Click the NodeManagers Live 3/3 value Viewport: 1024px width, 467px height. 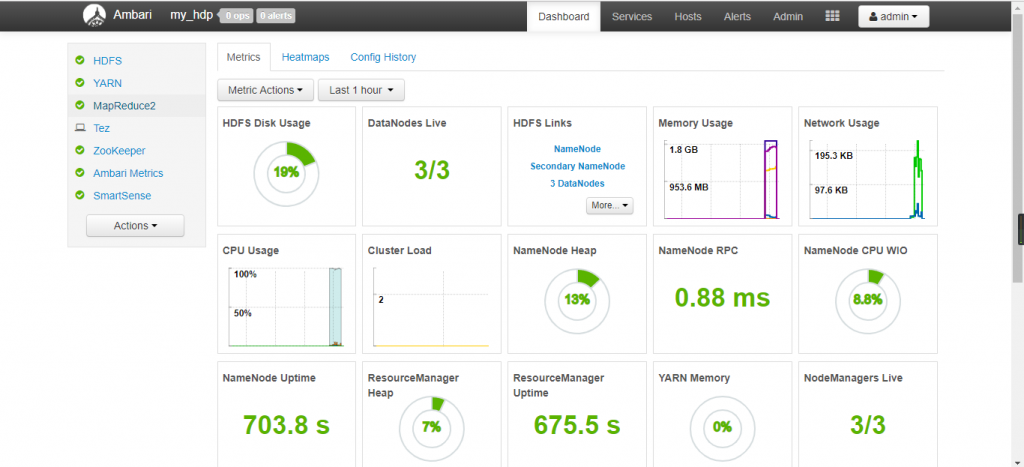(868, 425)
